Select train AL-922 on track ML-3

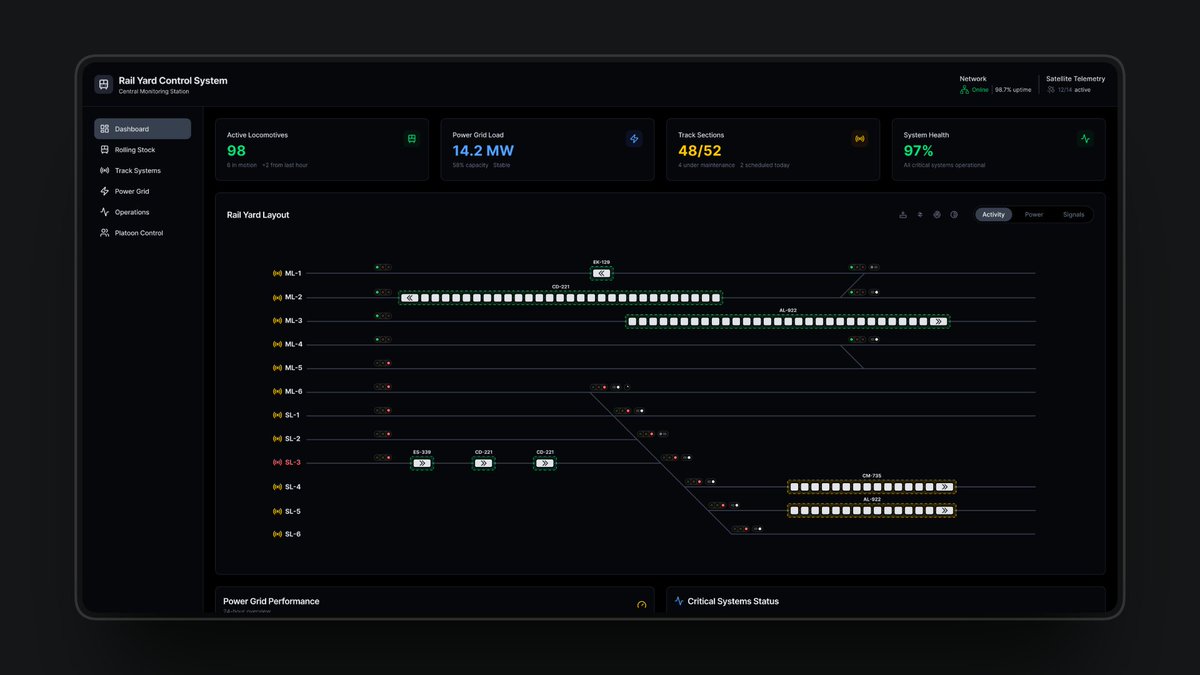(x=788, y=321)
